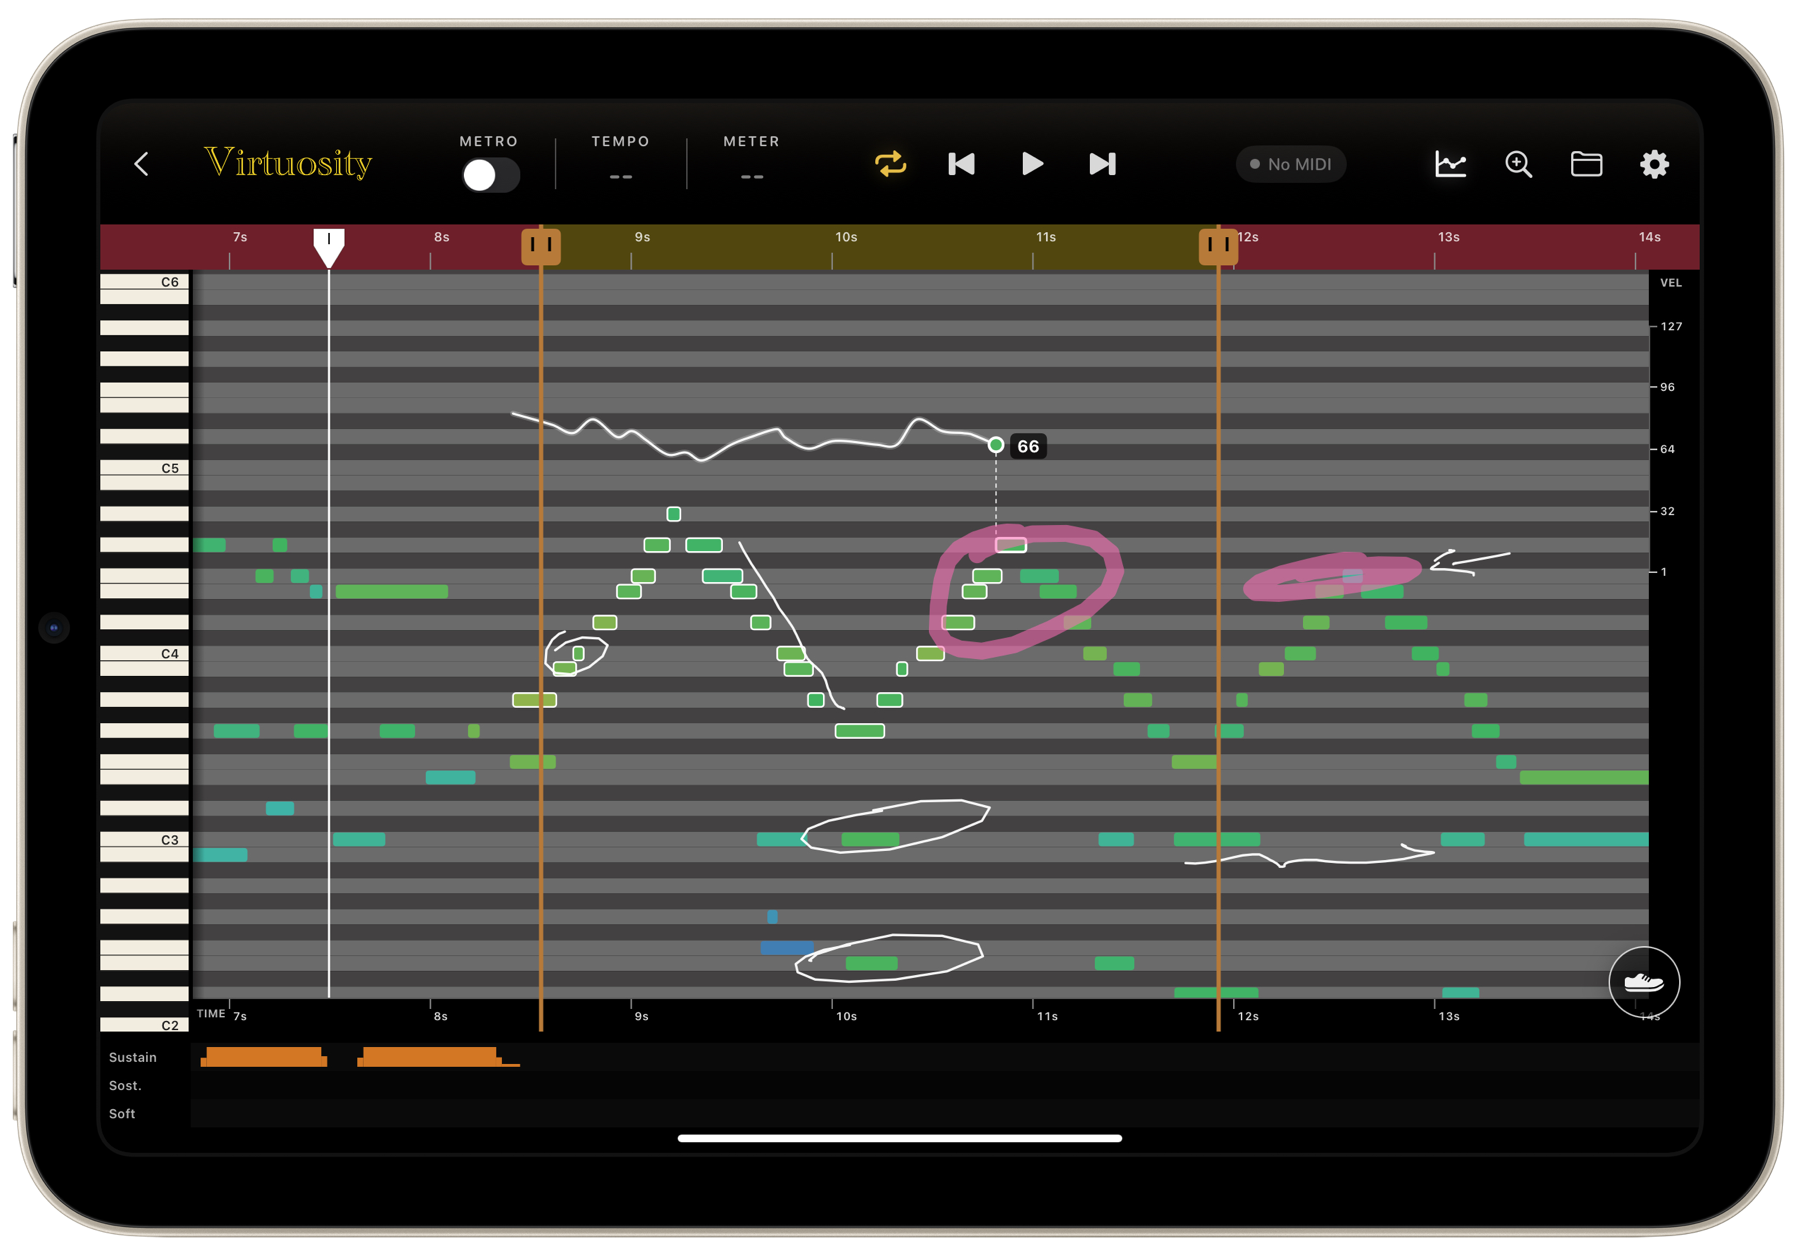Skip forward with the next button
1800x1256 pixels.
click(1102, 164)
